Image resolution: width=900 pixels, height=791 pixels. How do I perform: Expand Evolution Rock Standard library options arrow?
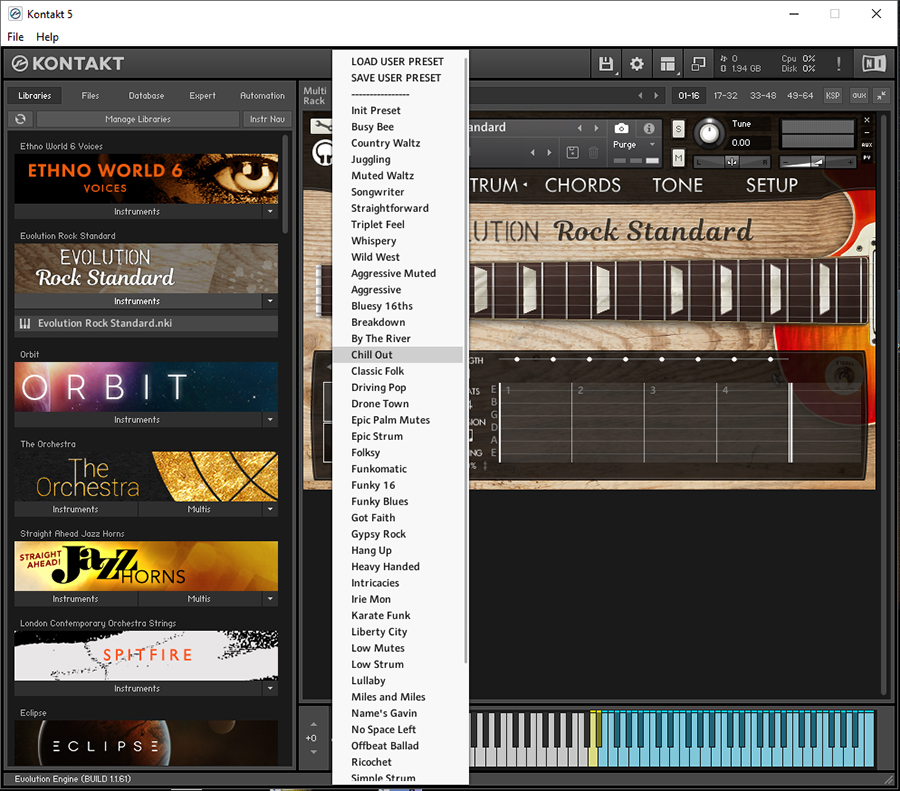270,301
